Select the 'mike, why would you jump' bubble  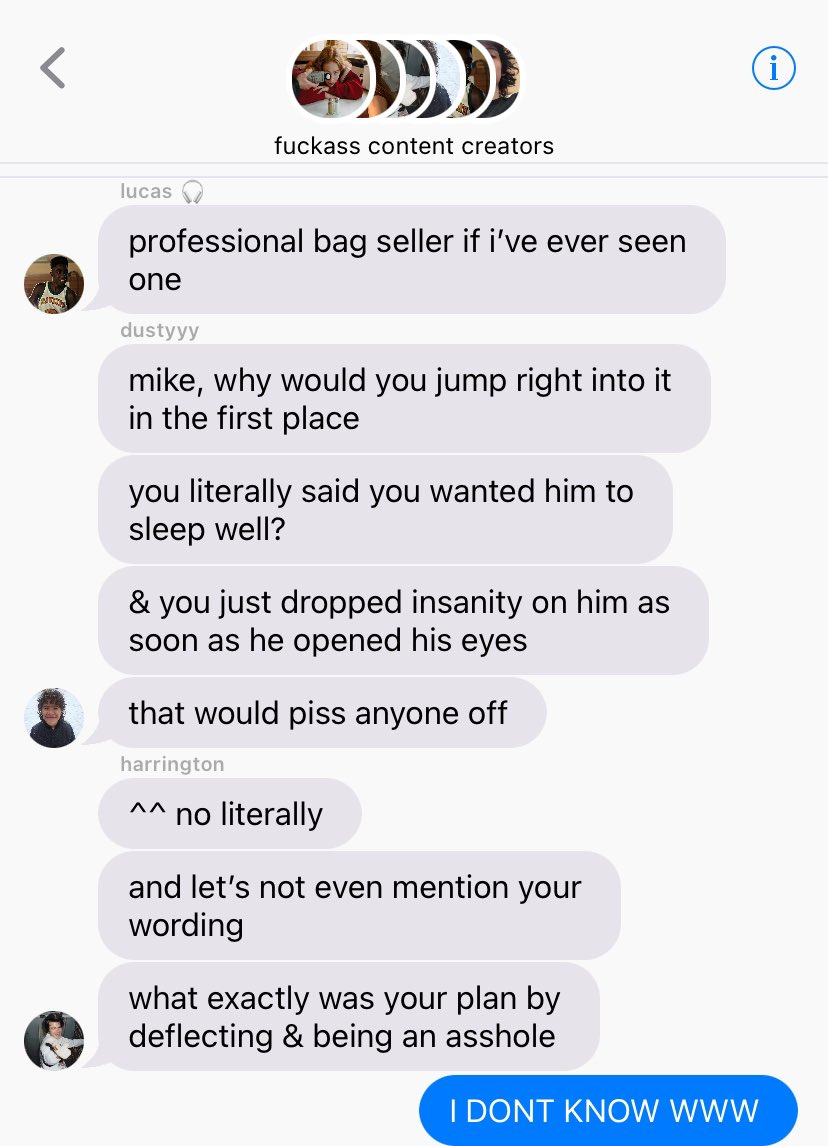[x=404, y=398]
